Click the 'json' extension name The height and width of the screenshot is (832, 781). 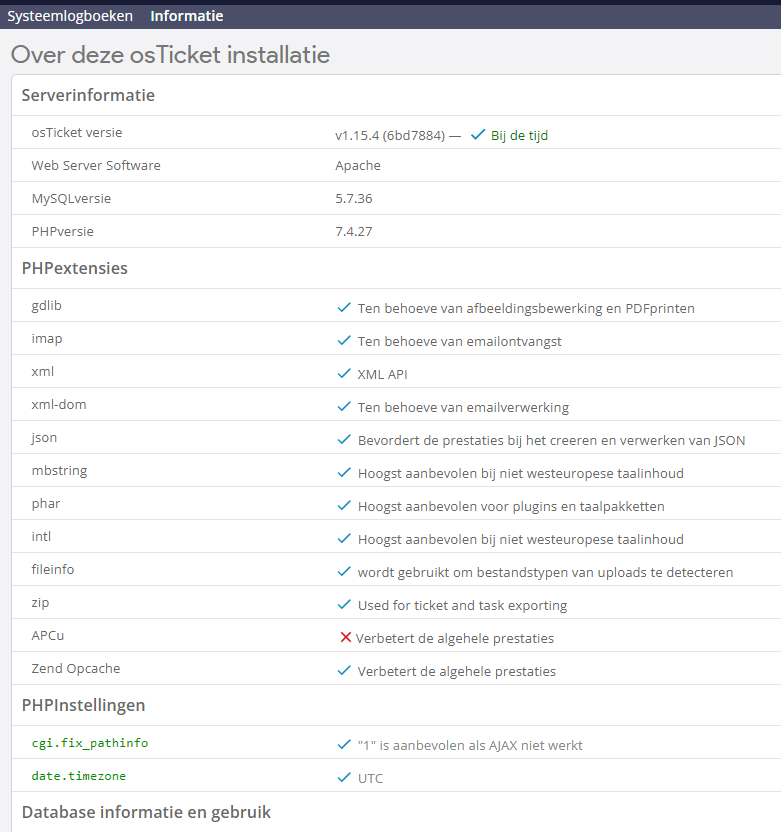point(44,438)
